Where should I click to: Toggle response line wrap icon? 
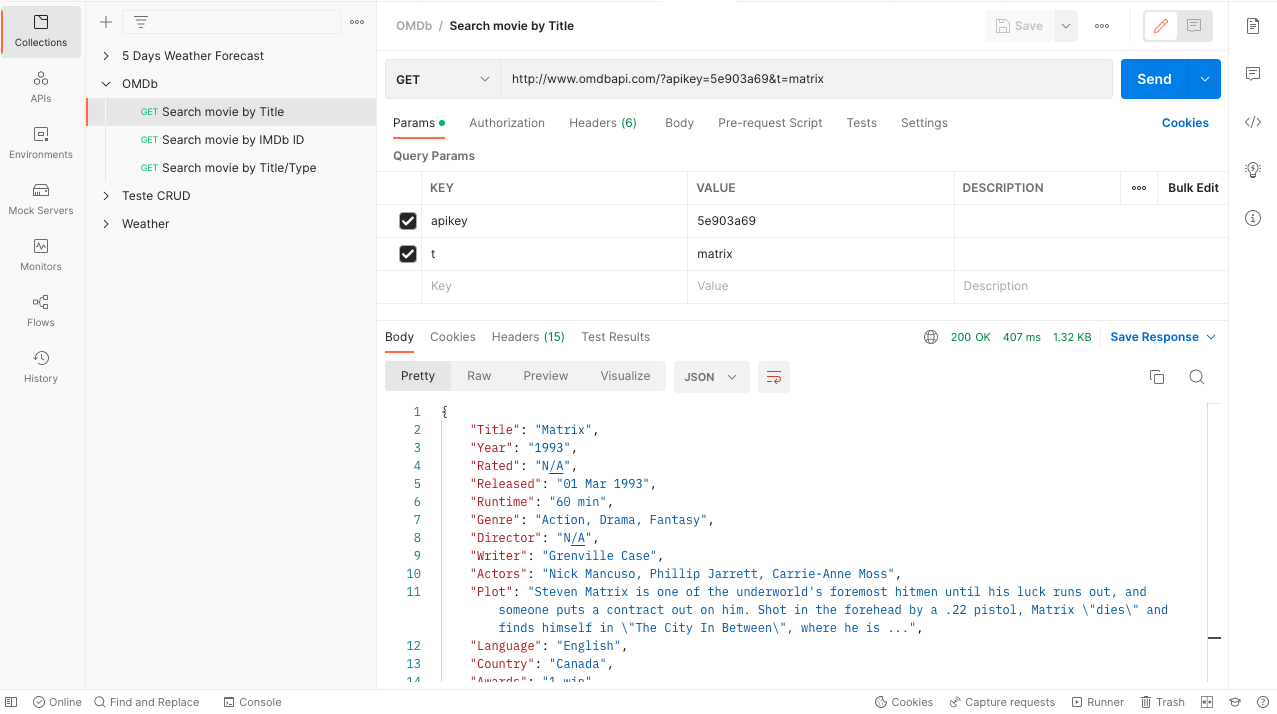point(774,377)
